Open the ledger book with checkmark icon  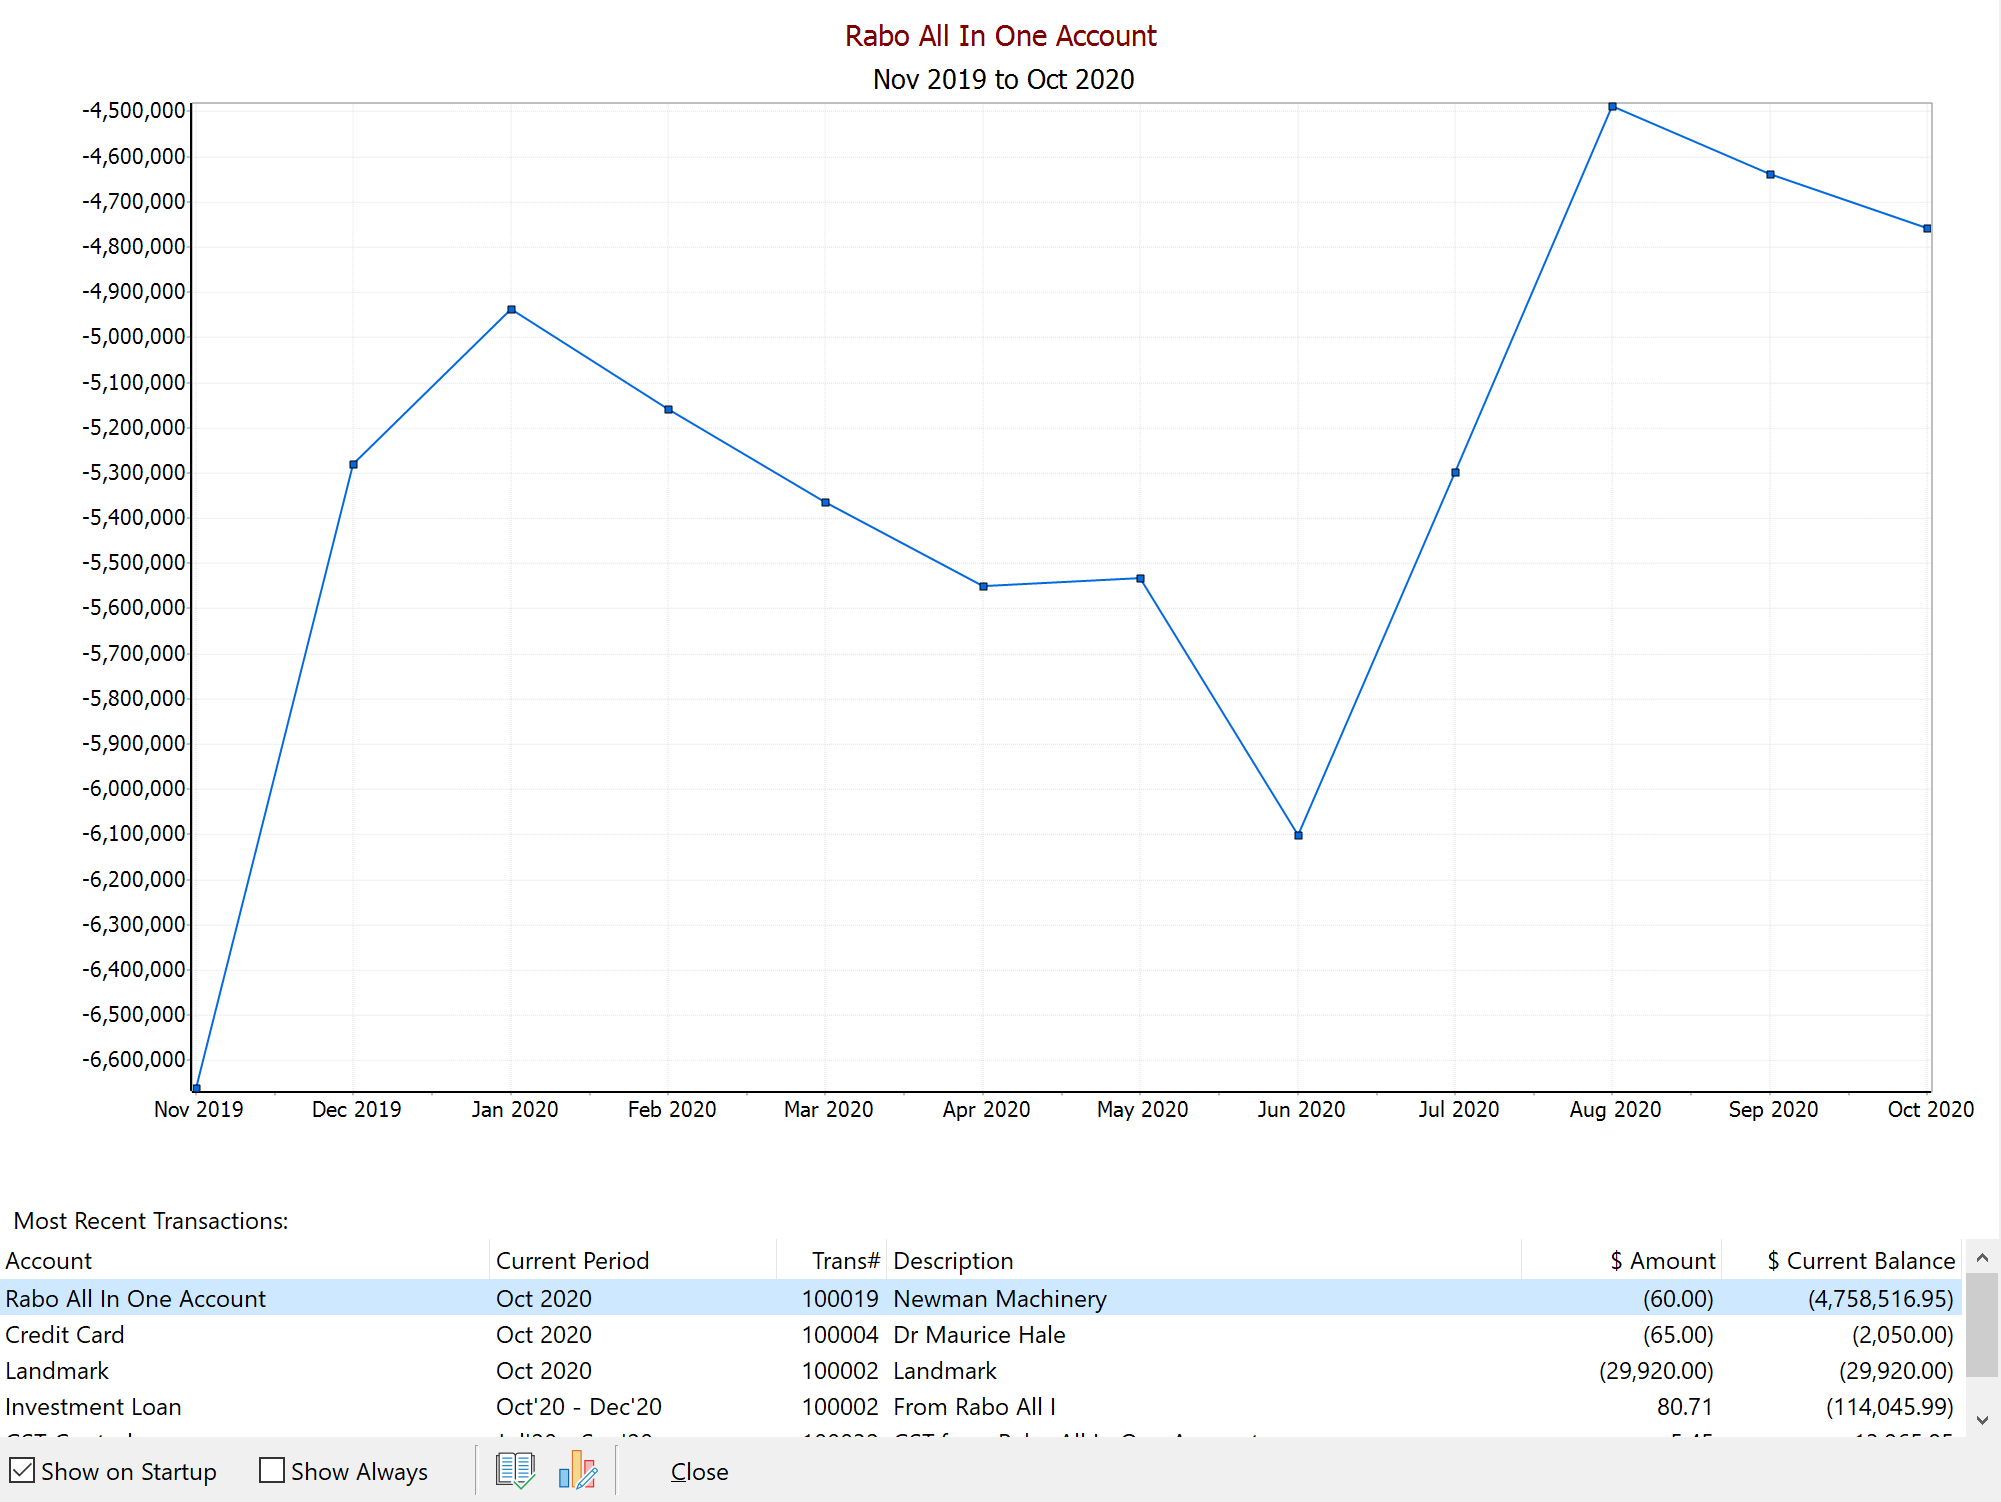click(x=515, y=1471)
